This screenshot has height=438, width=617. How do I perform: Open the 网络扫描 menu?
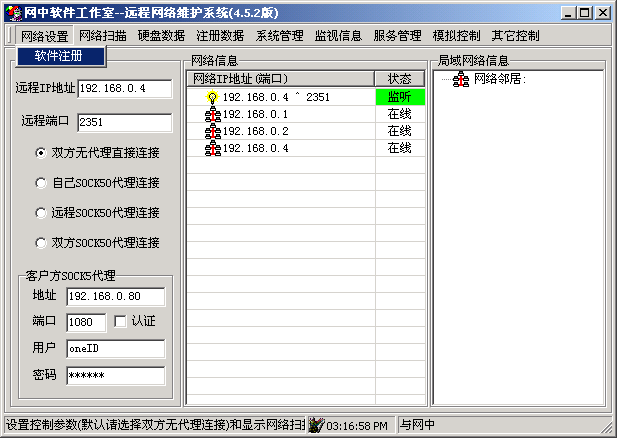103,35
